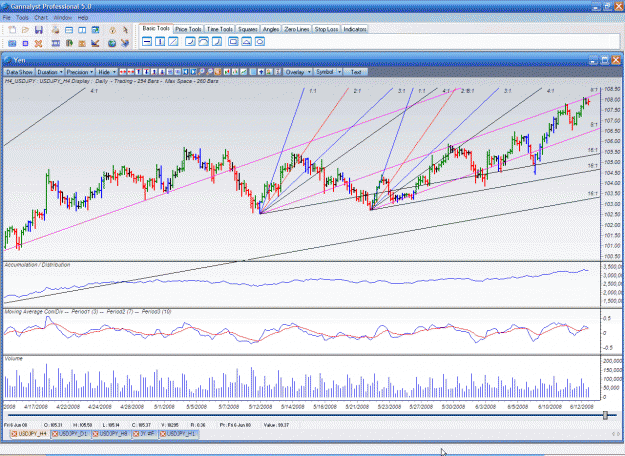Viewport: 625px width, 456px height.
Task: Open the Duration dropdown
Action: pyautogui.click(x=50, y=72)
